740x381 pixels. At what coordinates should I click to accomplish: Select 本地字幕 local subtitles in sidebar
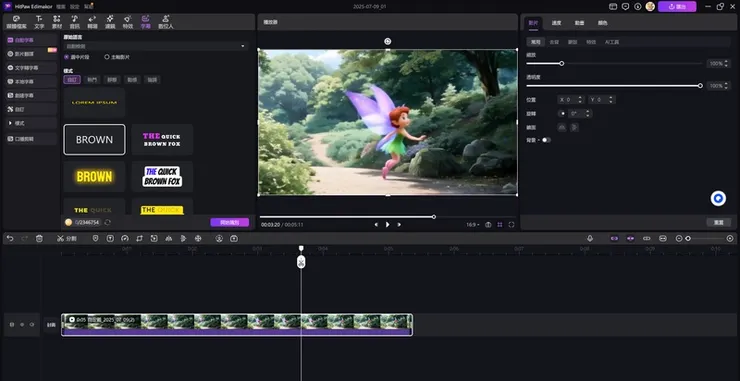(31, 82)
